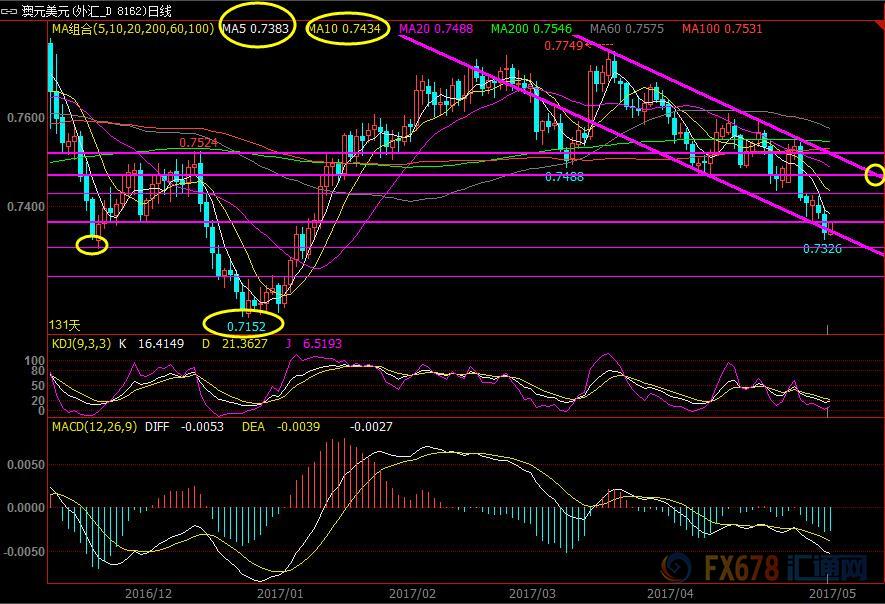
Task: Open the KDJ(9,3,3) indicator parameters
Action: tap(79, 342)
